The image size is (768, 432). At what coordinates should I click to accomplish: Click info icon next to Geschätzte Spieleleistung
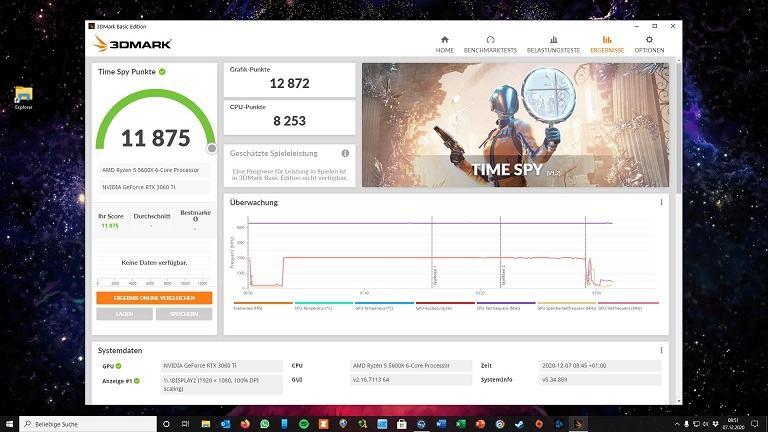(x=345, y=153)
